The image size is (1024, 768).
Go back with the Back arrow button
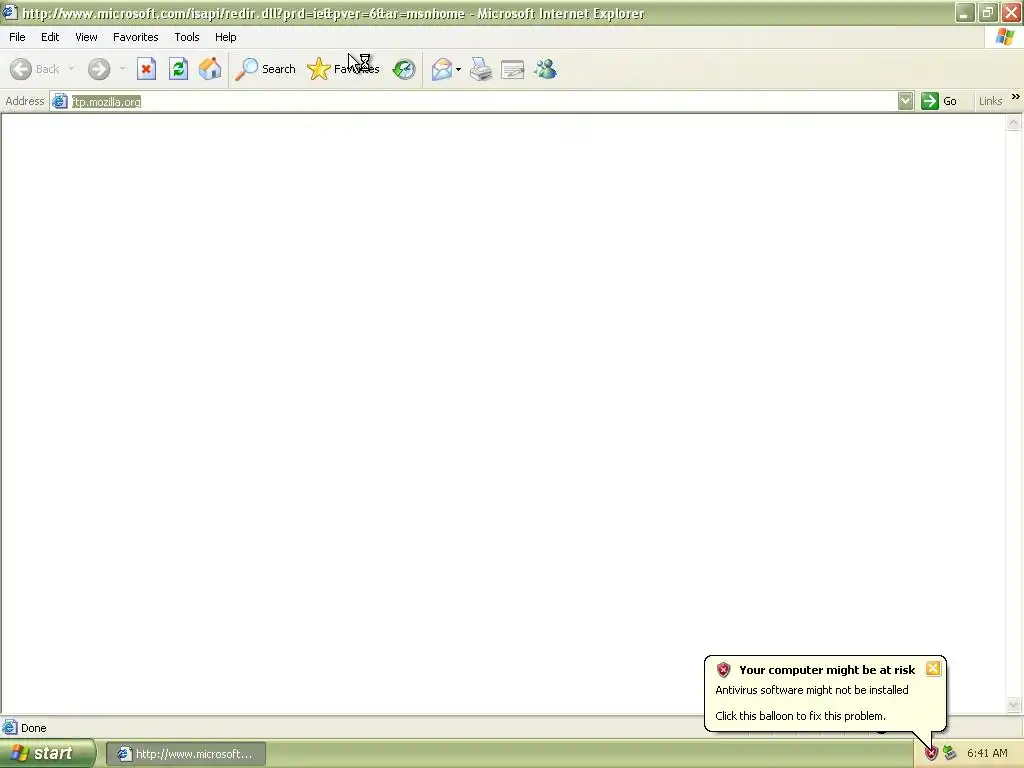click(x=34, y=69)
